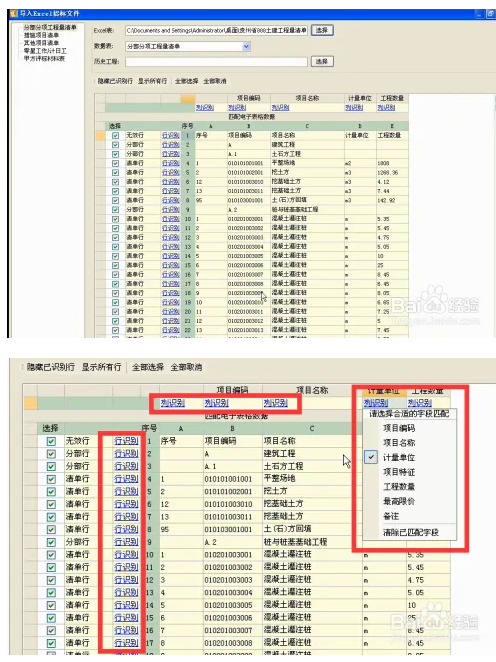Click 行识别 link for row 17, lower view
The height and width of the screenshot is (662, 496).
[x=126, y=643]
